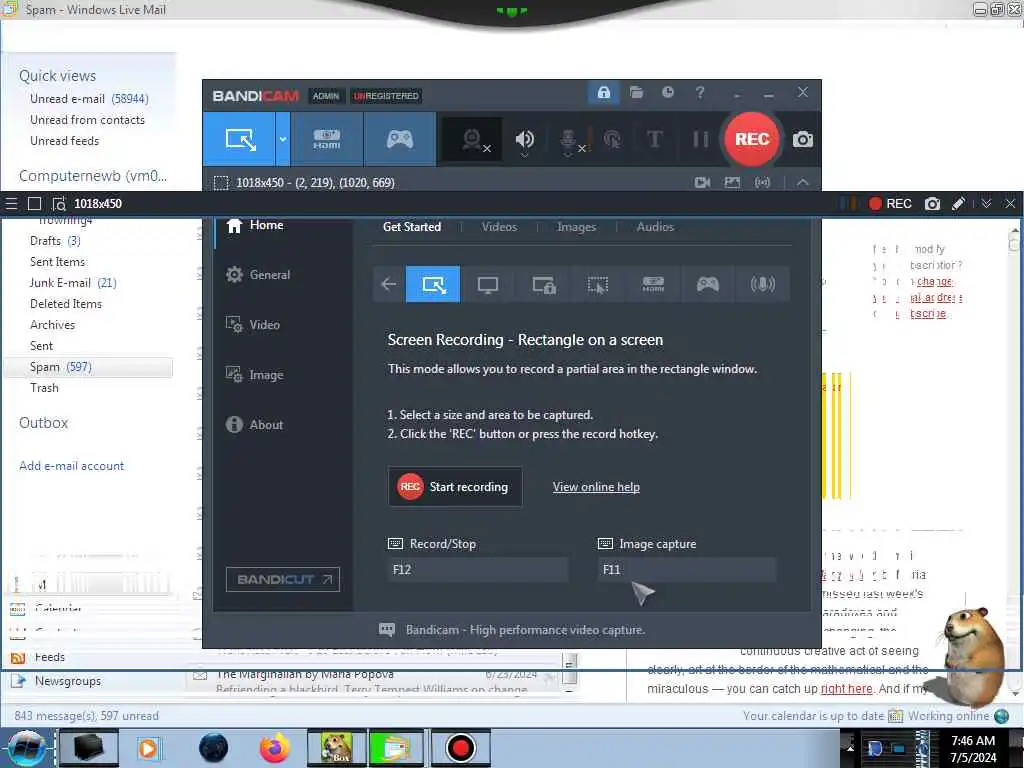This screenshot has width=1024, height=768.
Task: Click the image icon in size bar
Action: click(x=732, y=183)
